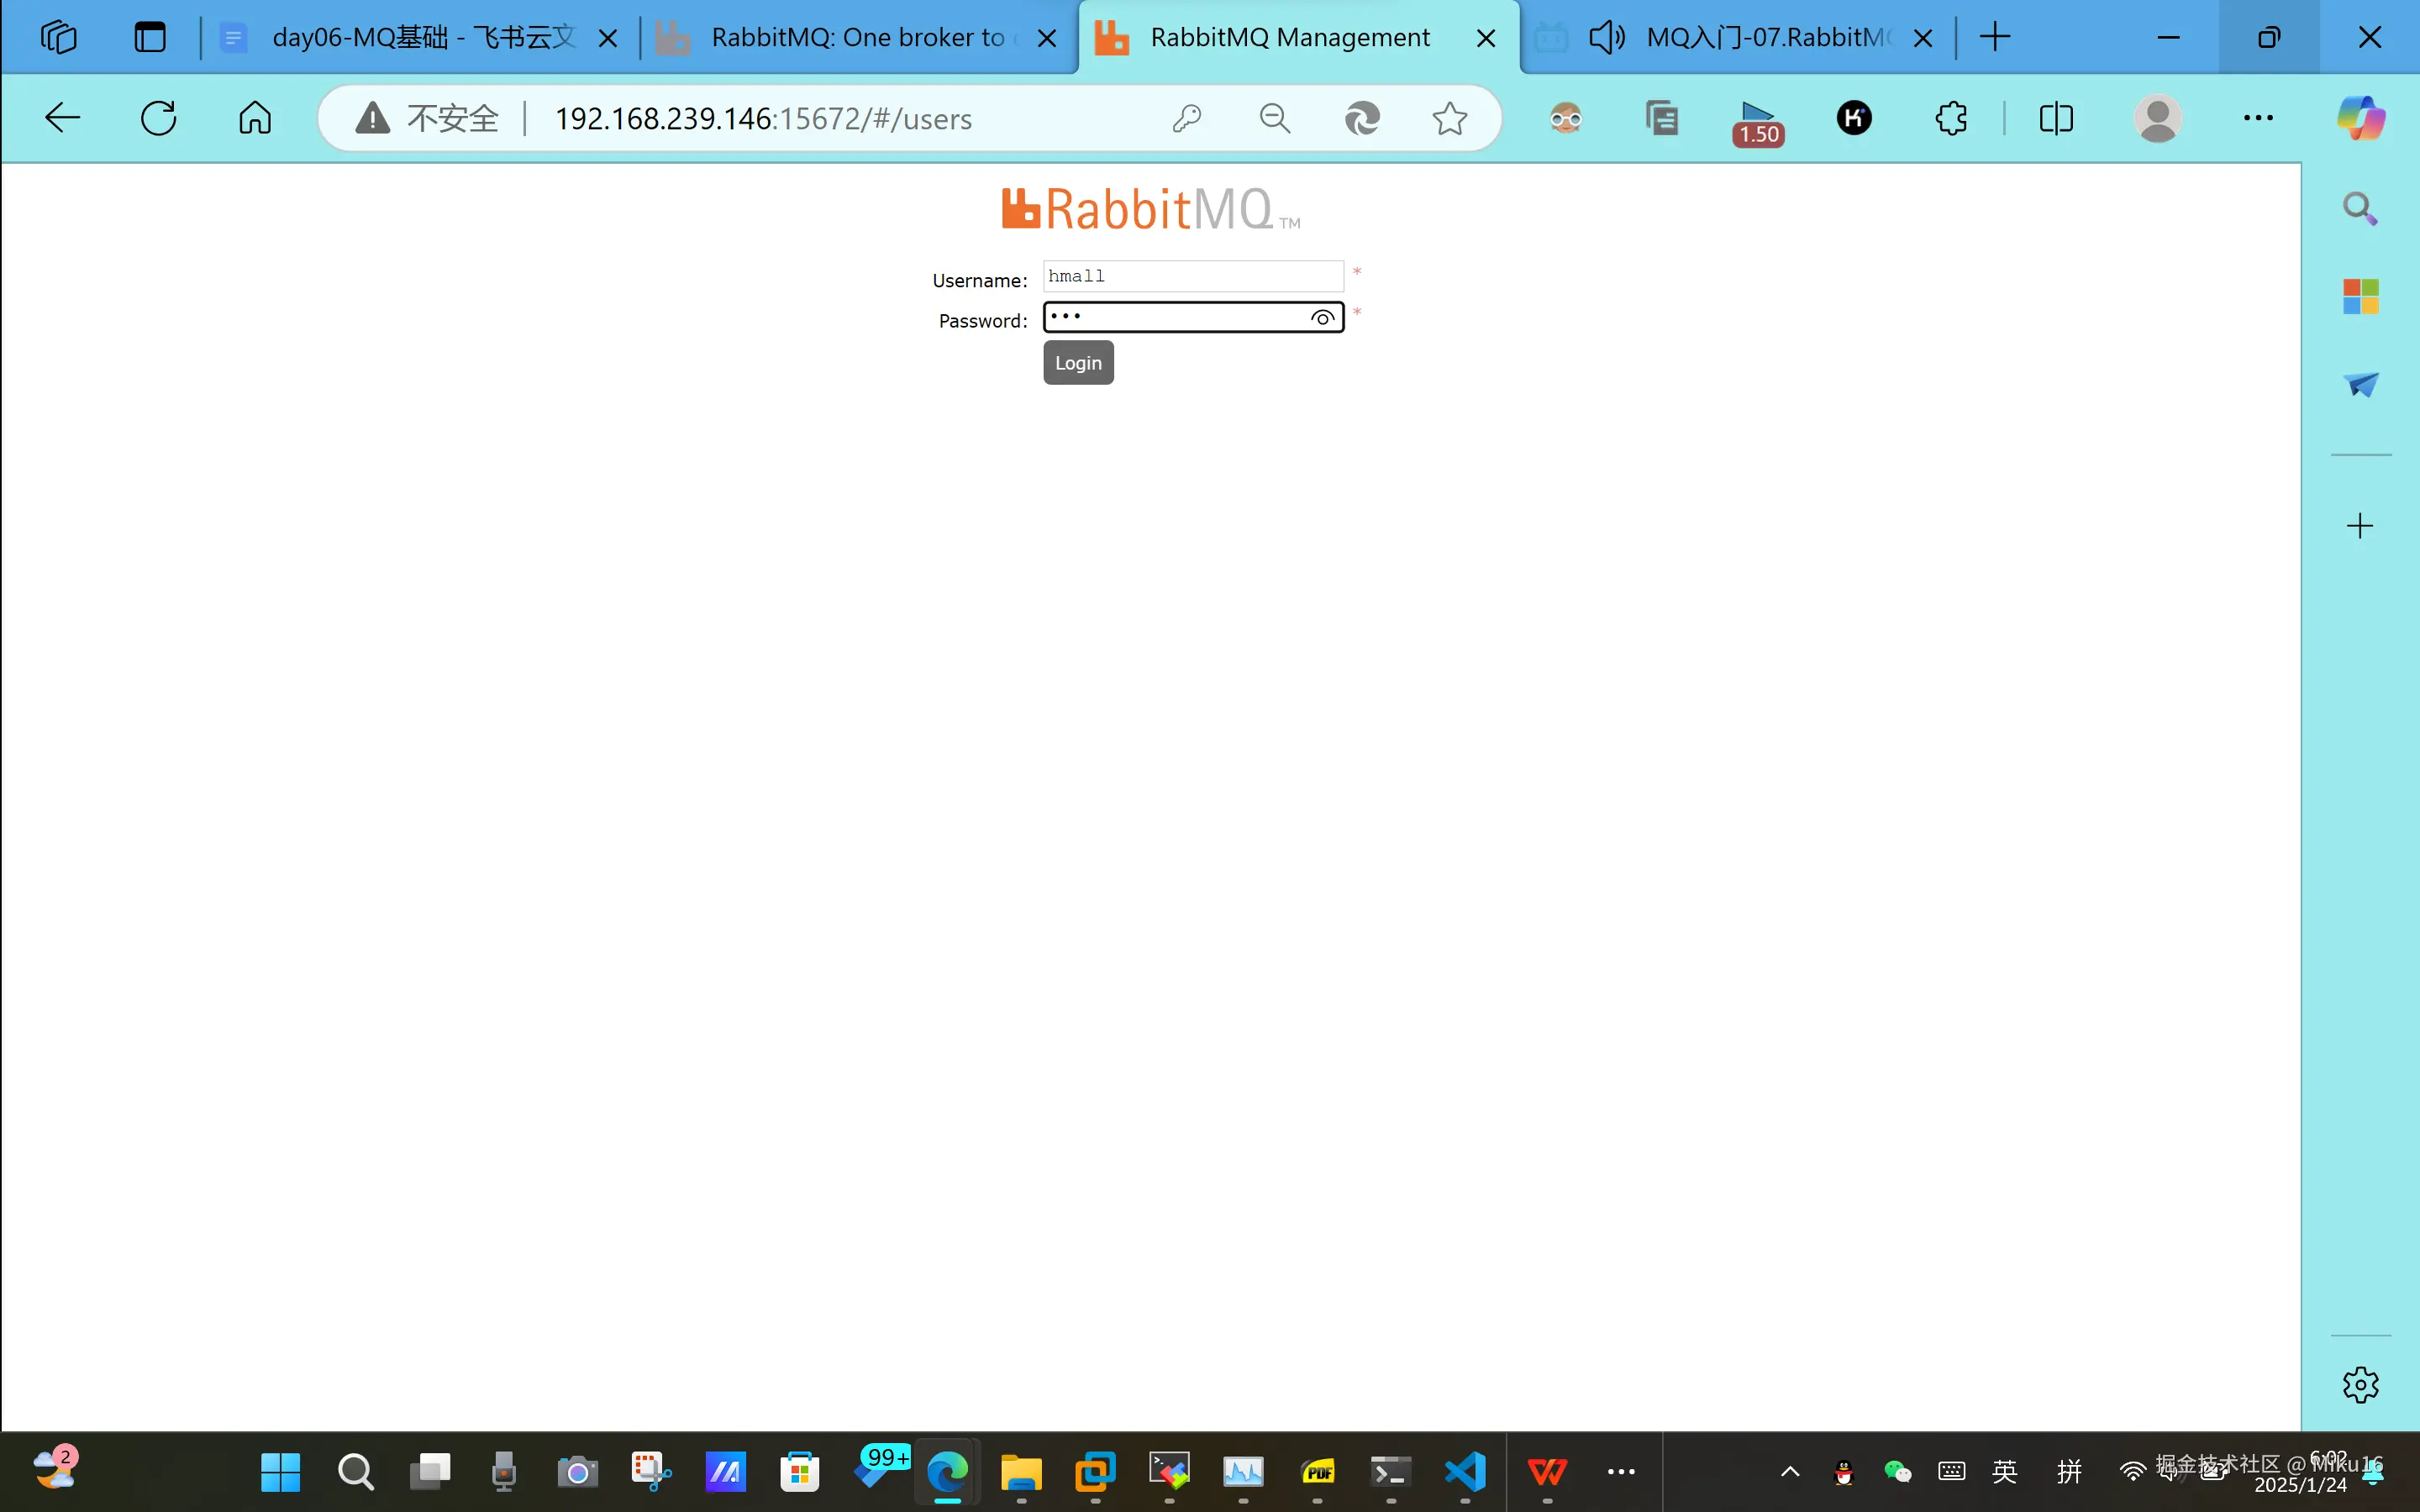
Task: Open the browser Extensions menu
Action: (1951, 118)
